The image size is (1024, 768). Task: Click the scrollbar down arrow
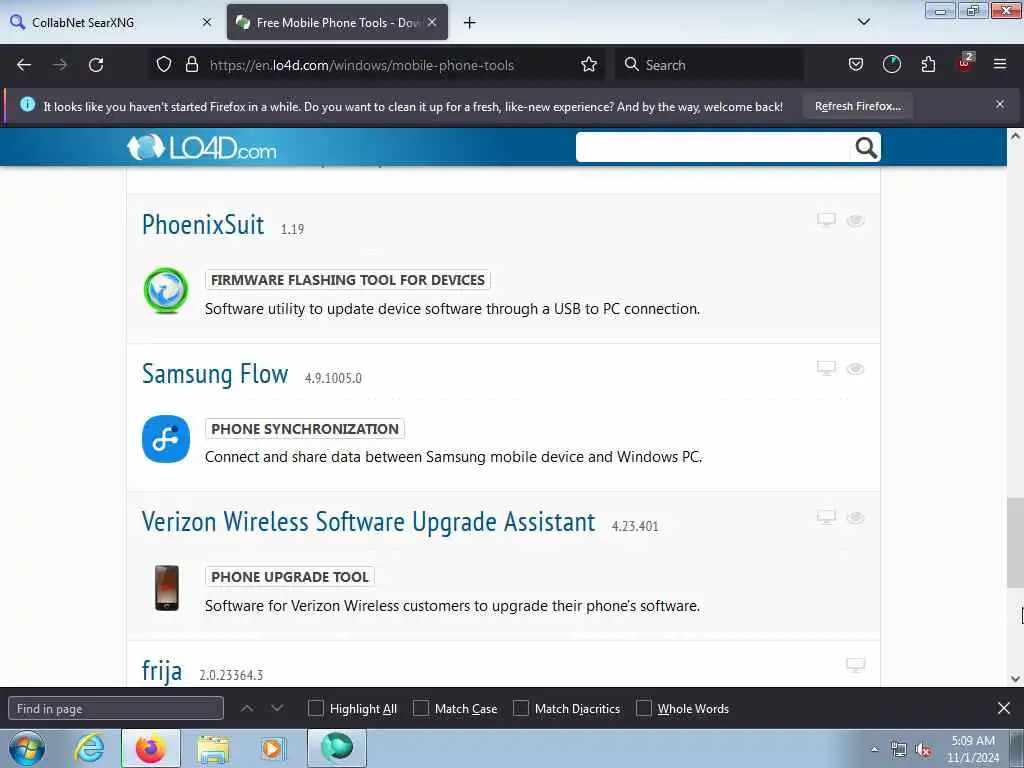[1015, 679]
